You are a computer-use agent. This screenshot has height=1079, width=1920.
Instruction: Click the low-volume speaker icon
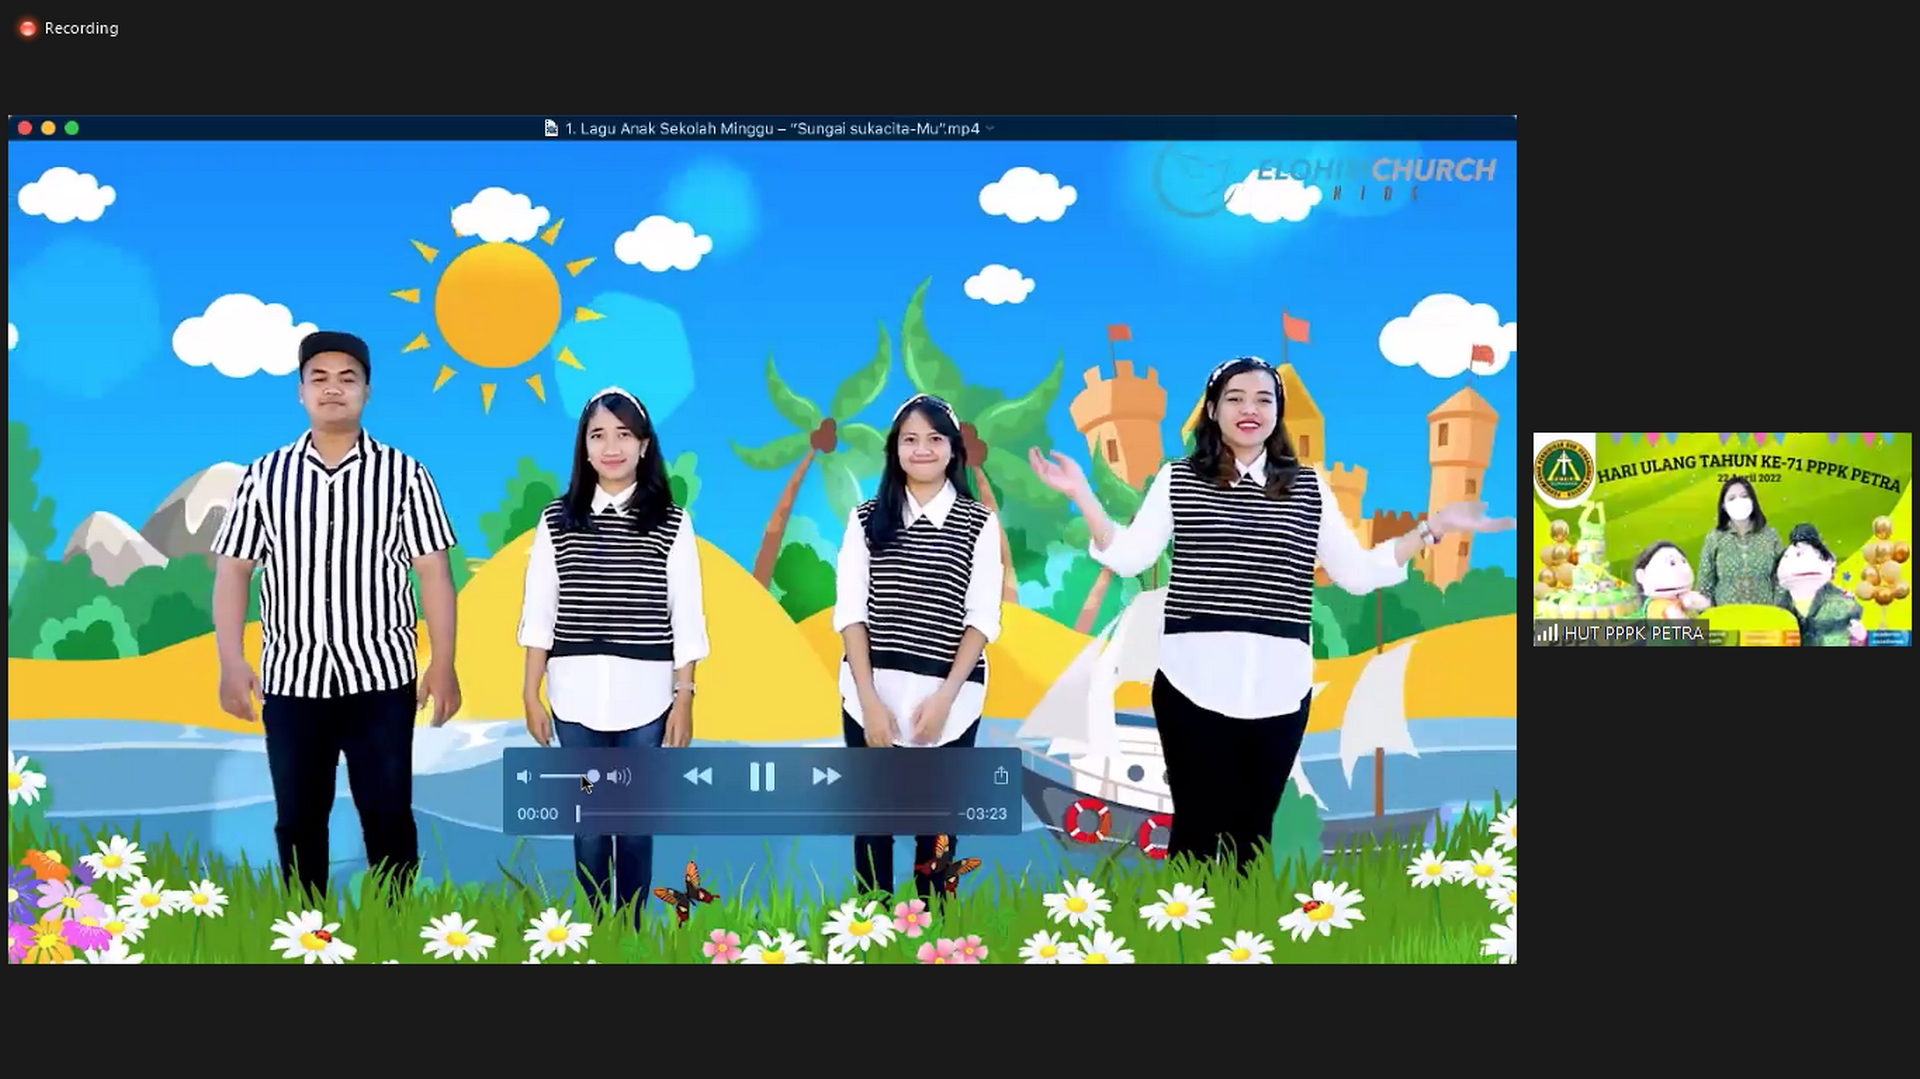524,776
